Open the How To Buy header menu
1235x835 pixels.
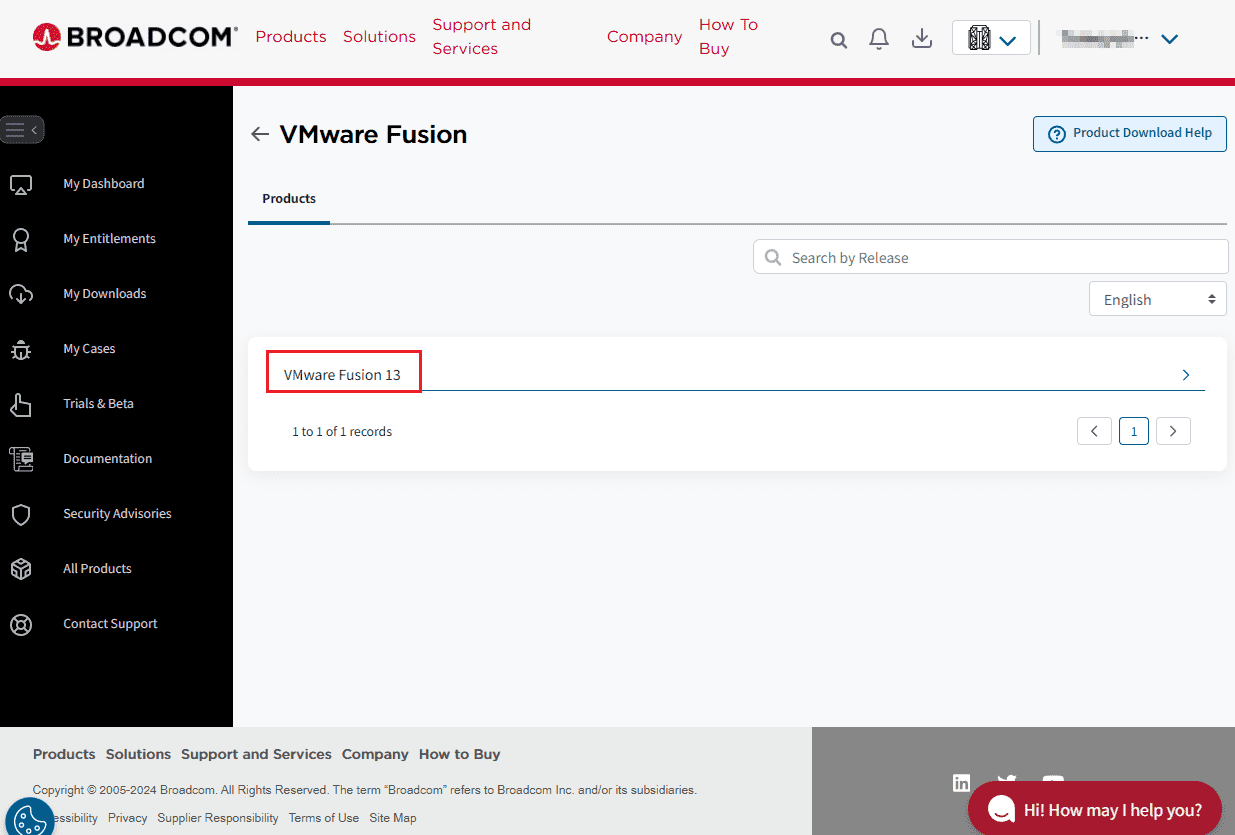[x=729, y=37]
